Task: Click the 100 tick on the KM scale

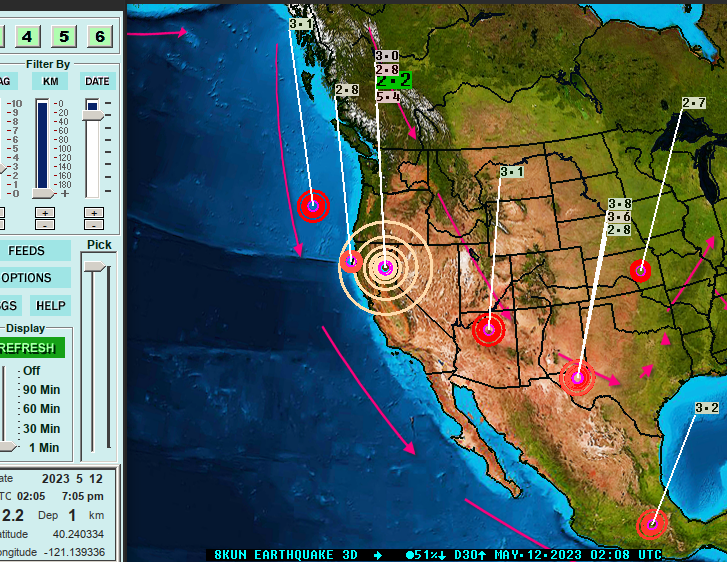Action: [x=64, y=149]
